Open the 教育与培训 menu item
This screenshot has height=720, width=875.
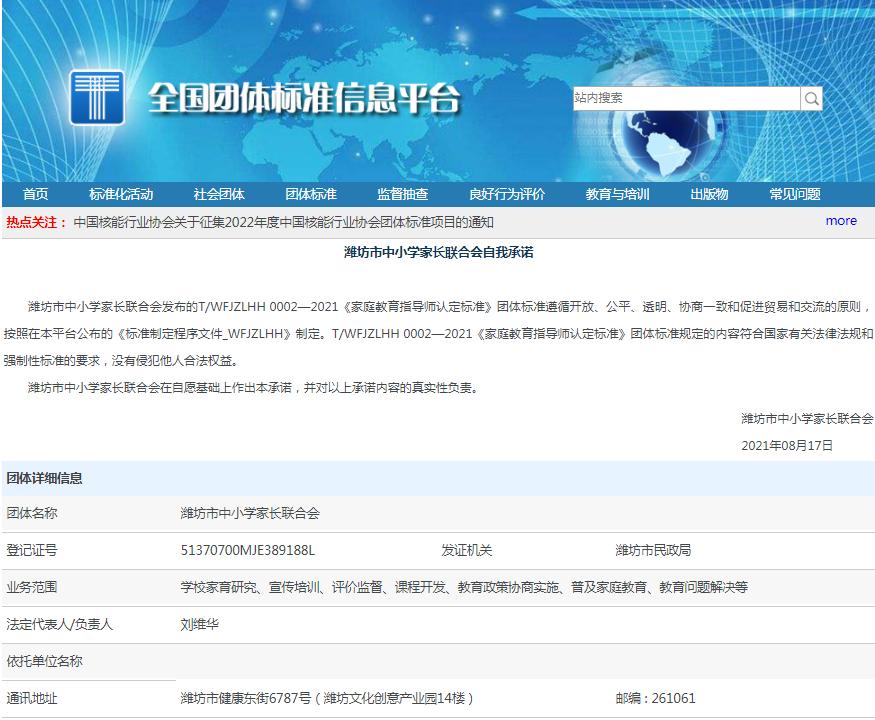617,194
